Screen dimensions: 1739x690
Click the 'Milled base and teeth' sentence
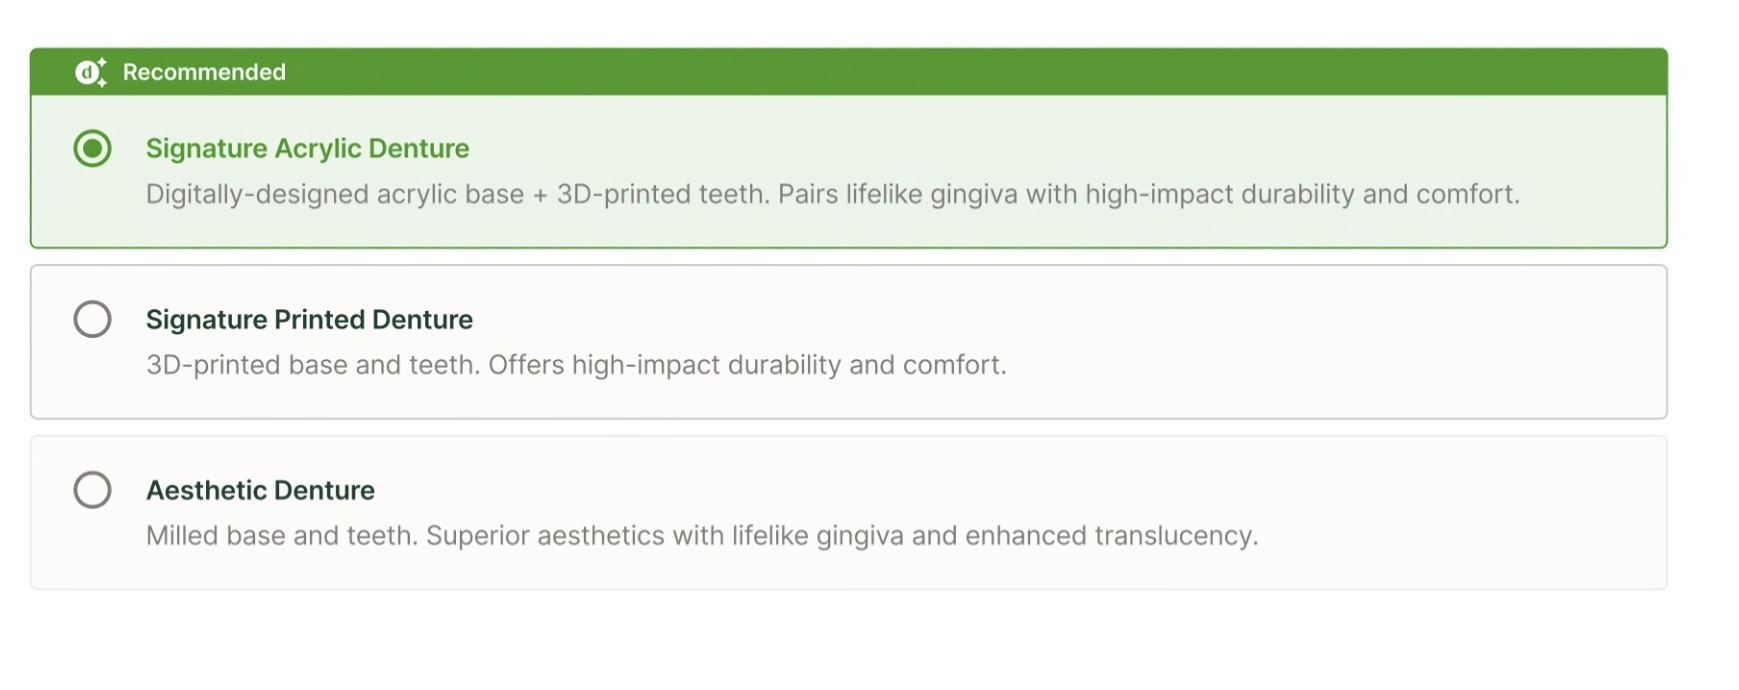[x=282, y=536]
